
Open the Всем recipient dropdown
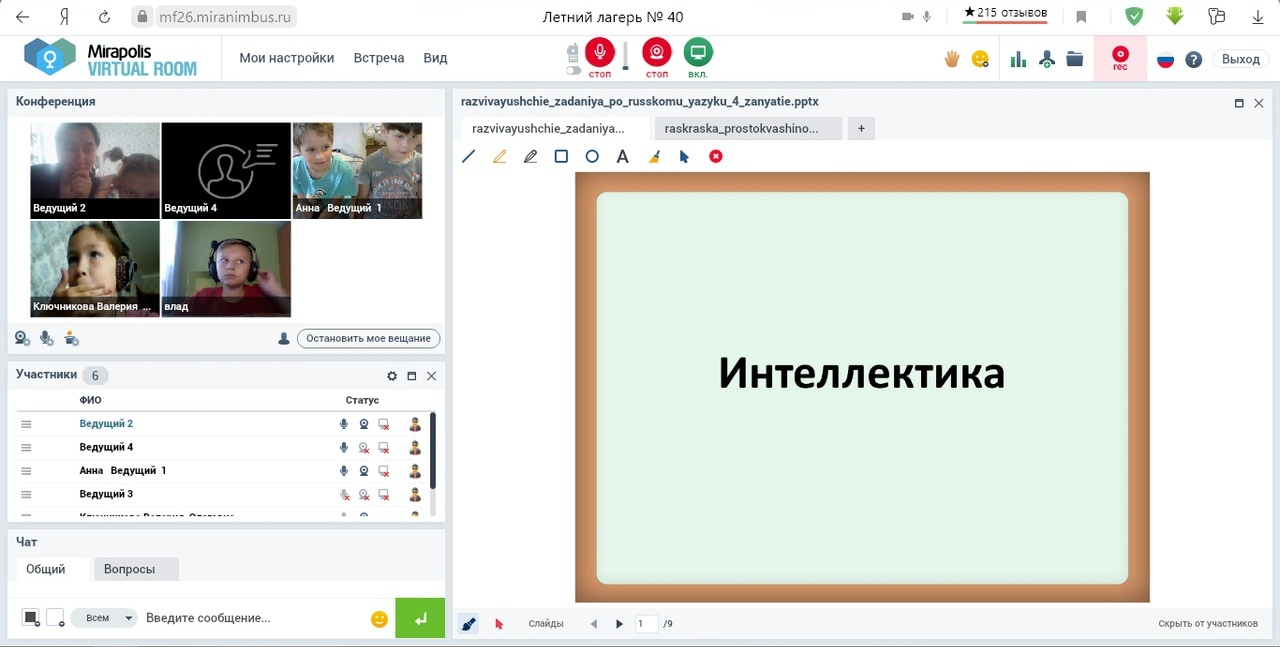click(103, 618)
